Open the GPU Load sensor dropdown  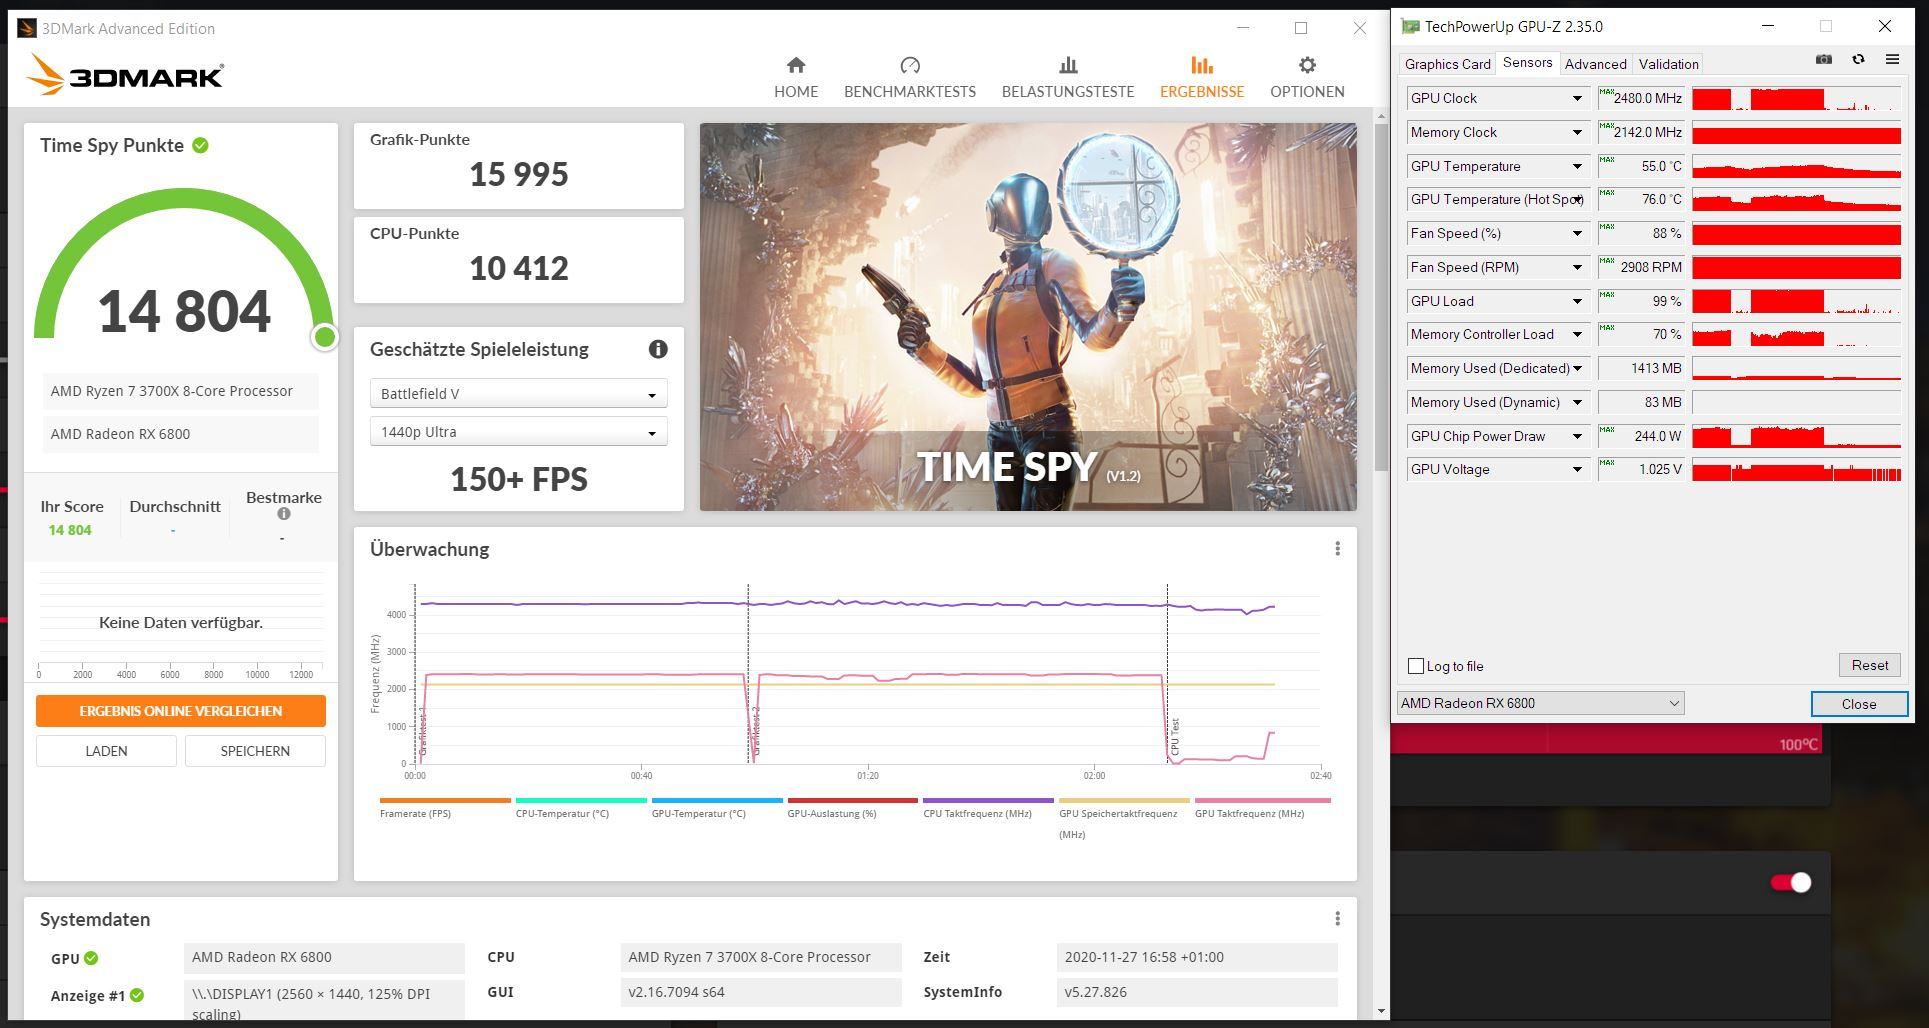click(1577, 301)
